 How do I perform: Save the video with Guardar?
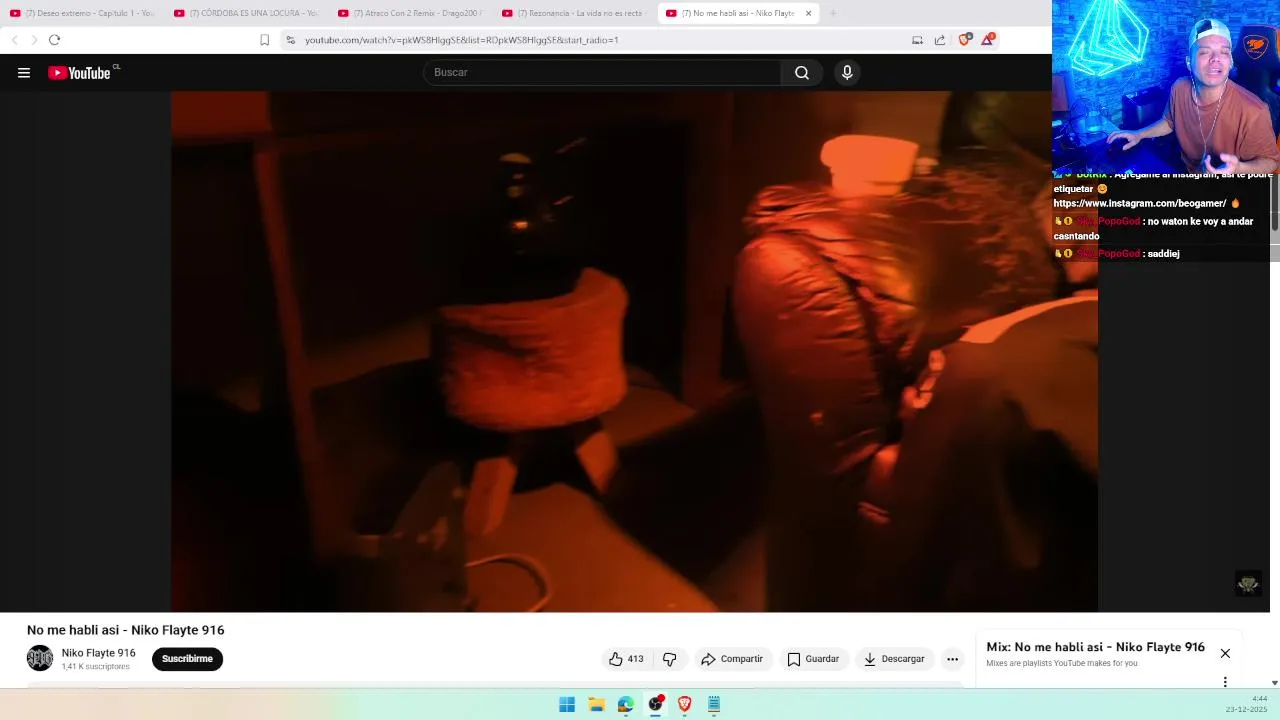tap(813, 659)
